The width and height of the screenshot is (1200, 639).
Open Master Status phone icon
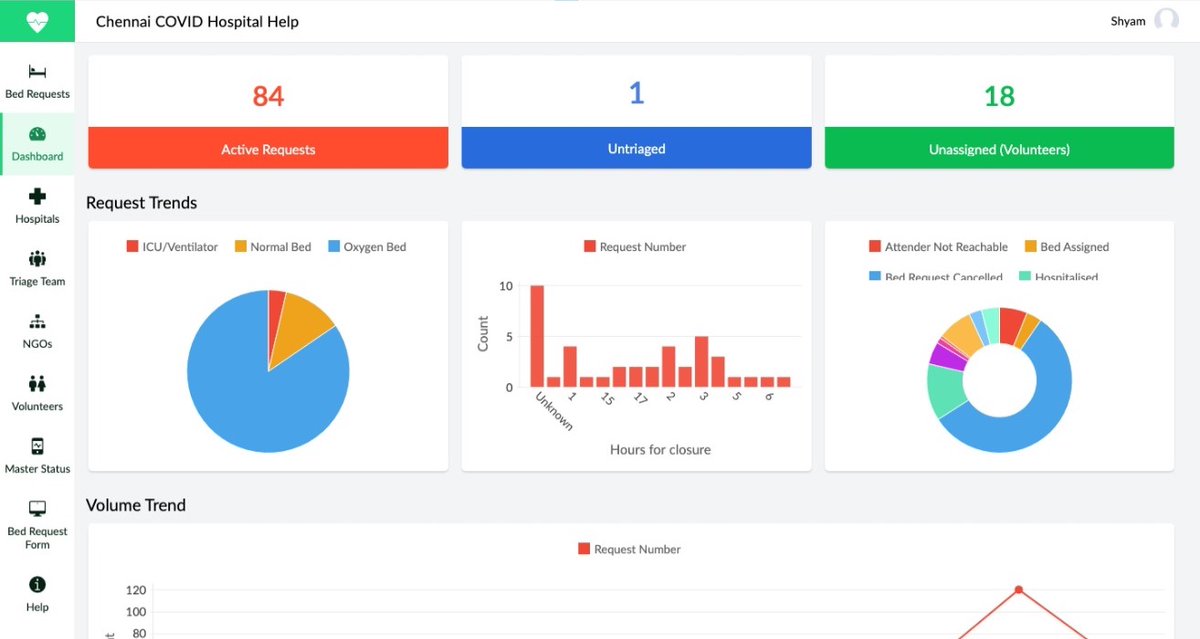pos(37,446)
